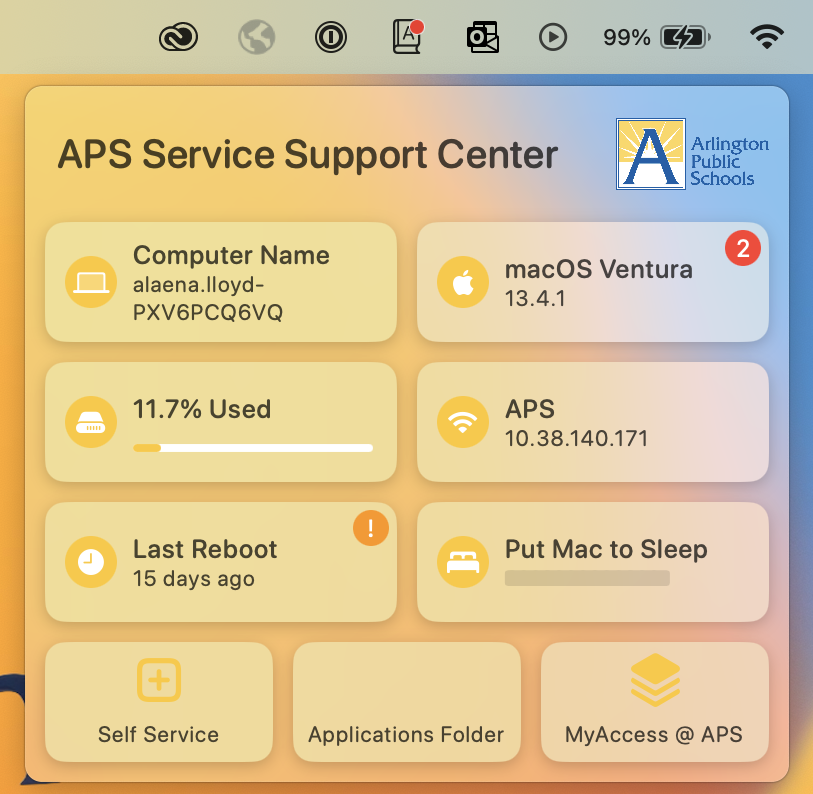Click the Last Reboot label
Screen dimensions: 813x794
pyautogui.click(x=205, y=549)
